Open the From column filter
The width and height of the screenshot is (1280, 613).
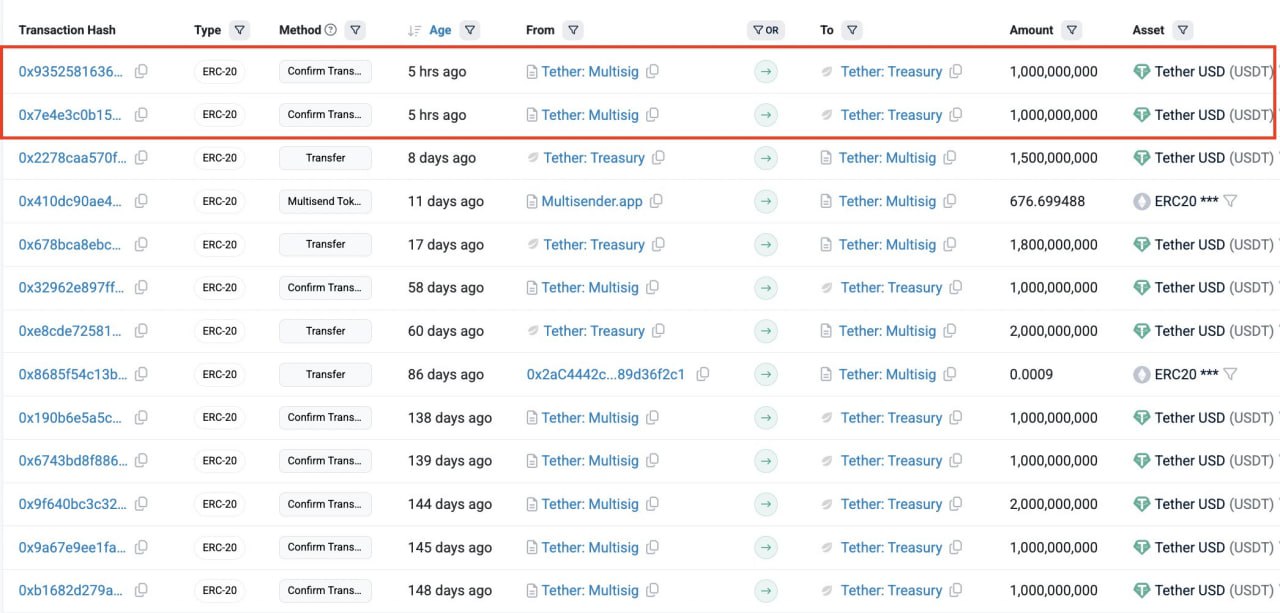click(573, 30)
